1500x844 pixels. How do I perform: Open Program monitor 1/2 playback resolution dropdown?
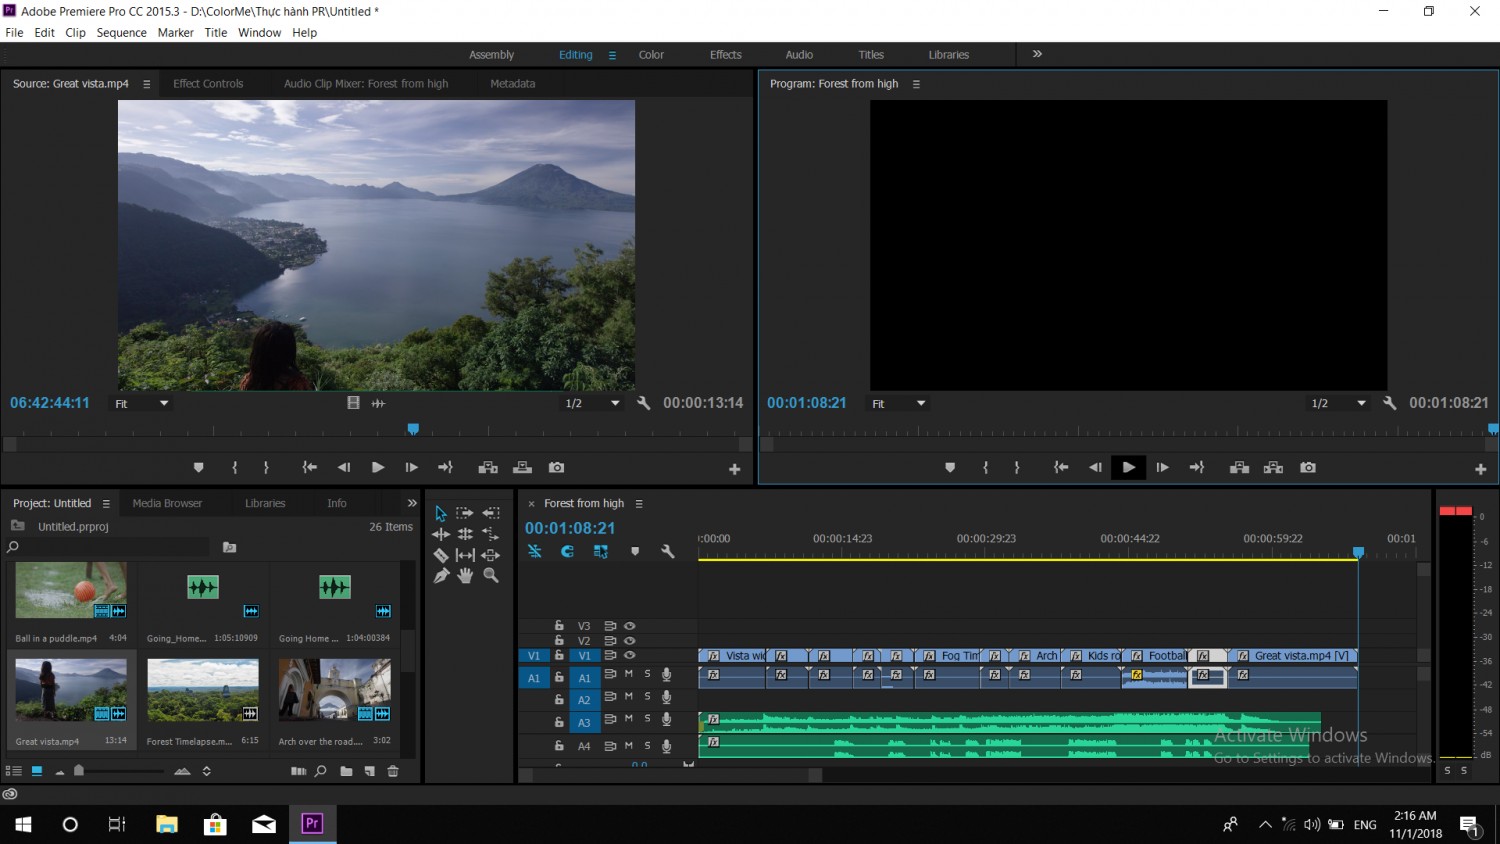click(1338, 404)
